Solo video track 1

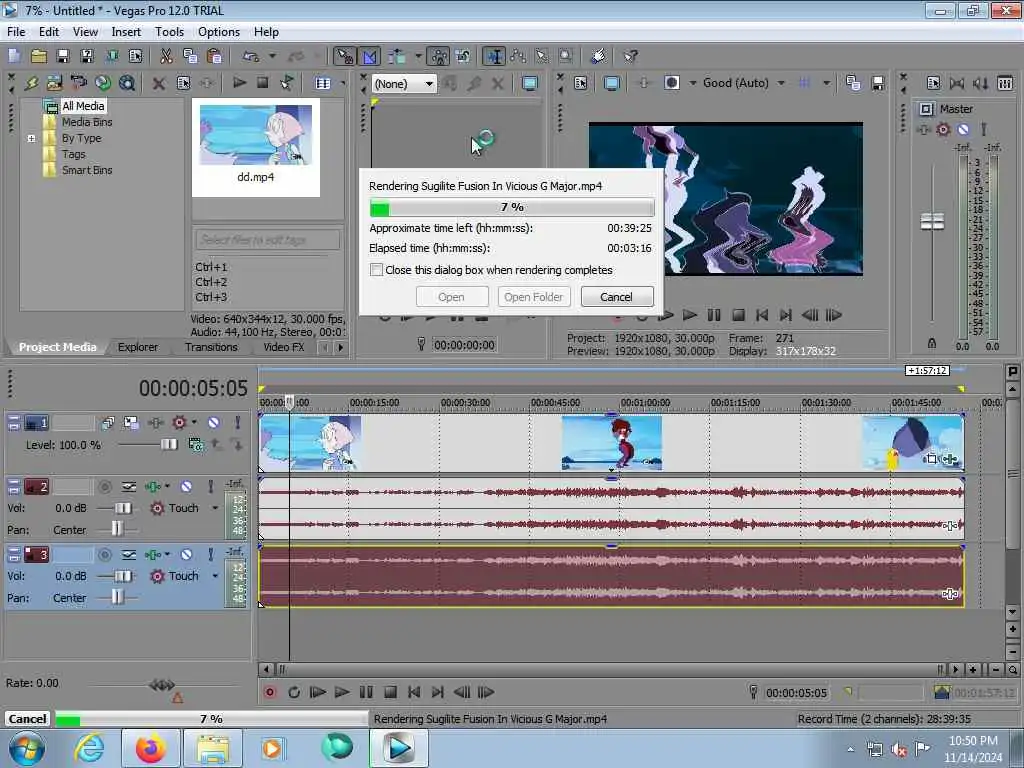click(238, 423)
